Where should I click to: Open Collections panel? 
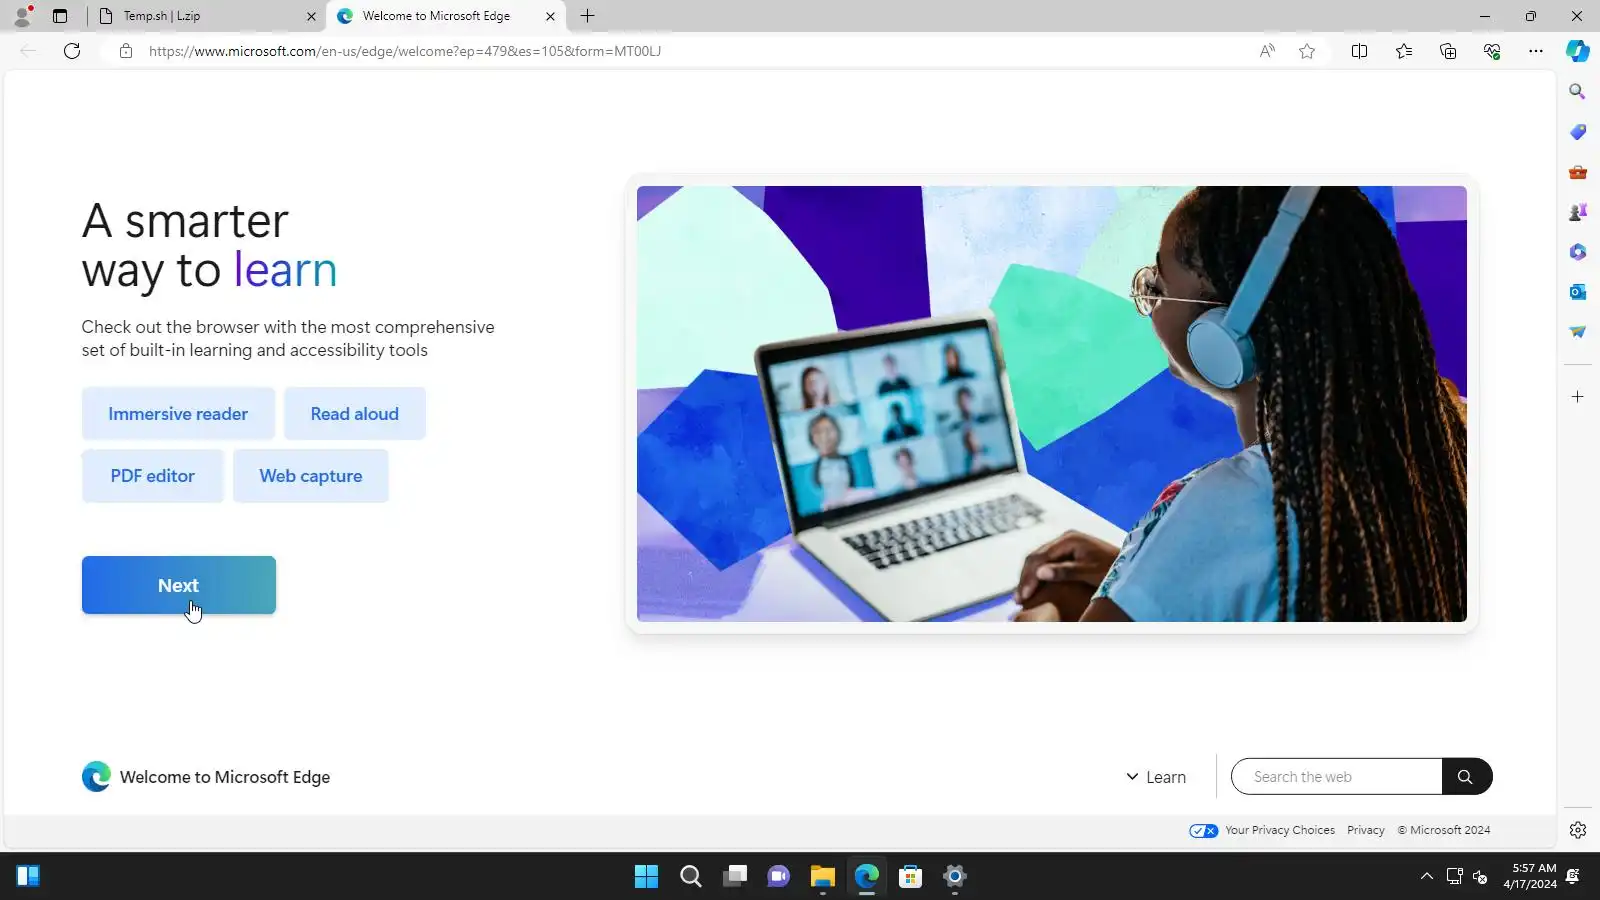click(1448, 51)
